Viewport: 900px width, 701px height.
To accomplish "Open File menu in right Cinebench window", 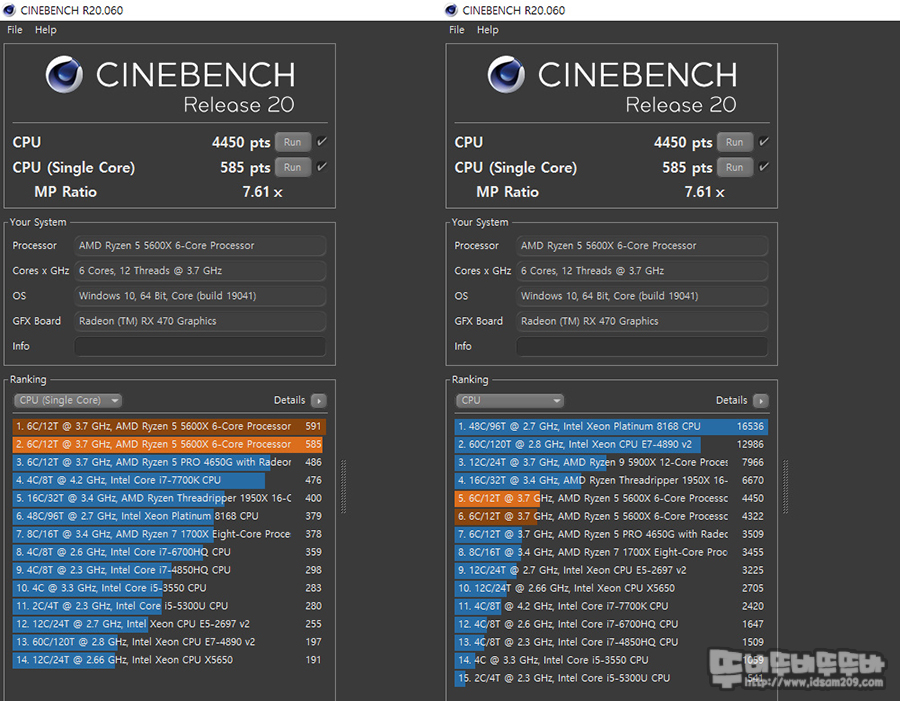I will (457, 30).
